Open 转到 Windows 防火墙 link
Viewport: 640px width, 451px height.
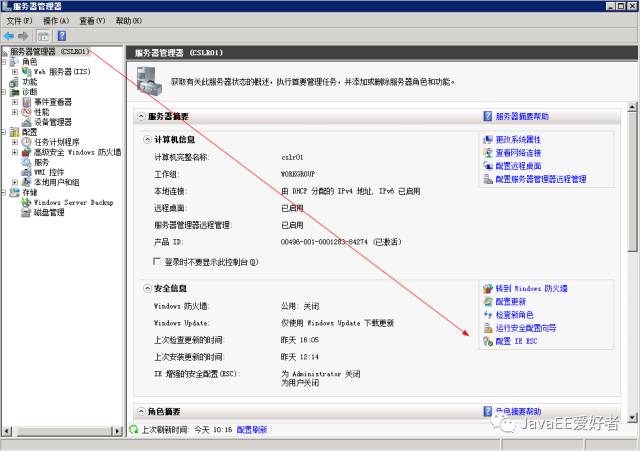(x=531, y=288)
